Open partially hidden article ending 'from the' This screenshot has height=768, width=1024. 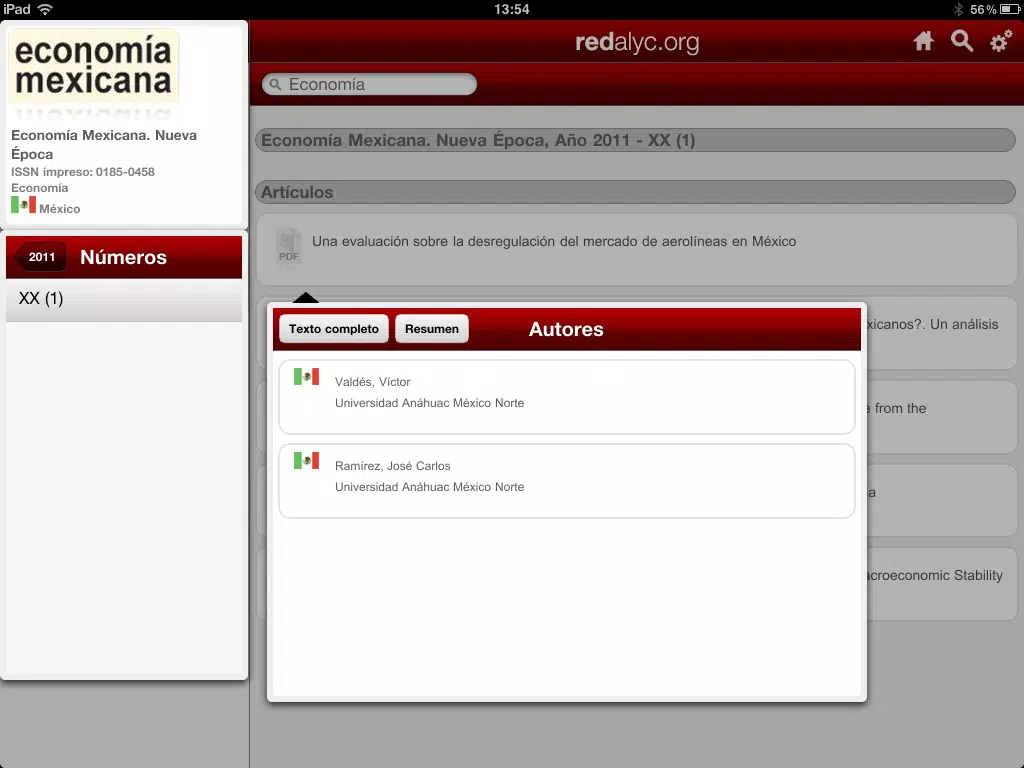click(x=942, y=417)
